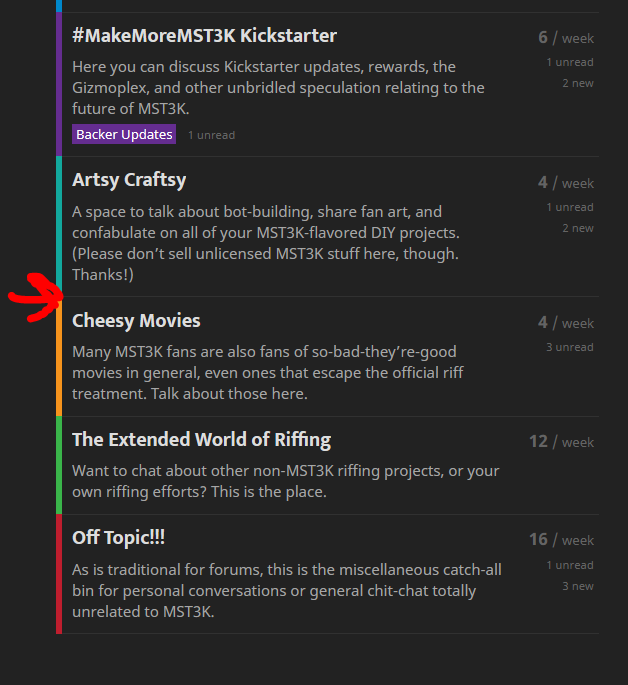Click the red color bar beside Off Topic
The height and width of the screenshot is (685, 628).
point(59,574)
